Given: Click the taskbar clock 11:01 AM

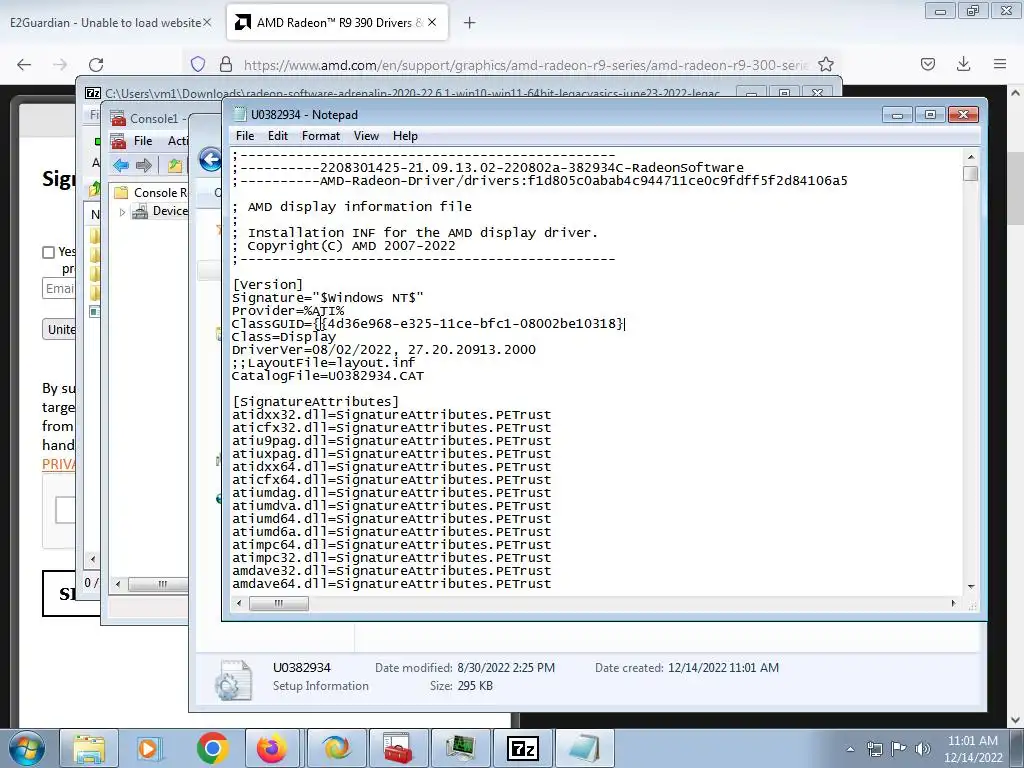Looking at the screenshot, I should click(x=972, y=741).
